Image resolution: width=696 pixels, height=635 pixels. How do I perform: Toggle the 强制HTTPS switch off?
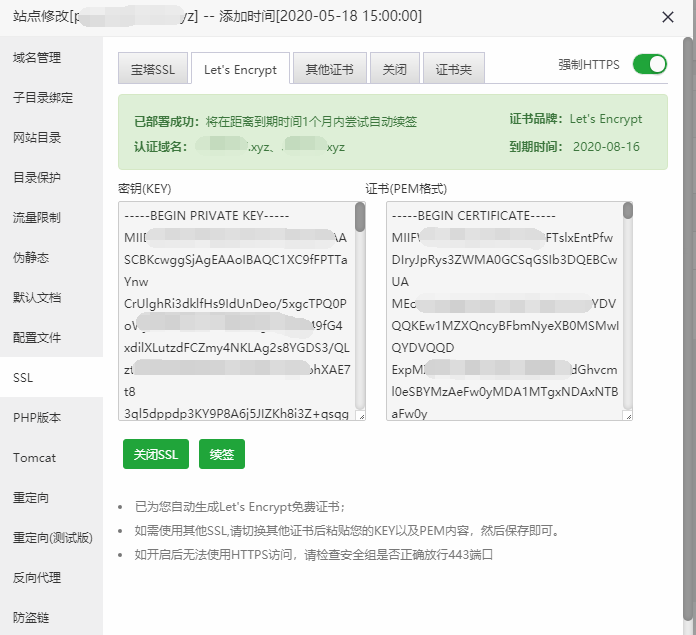coord(650,64)
